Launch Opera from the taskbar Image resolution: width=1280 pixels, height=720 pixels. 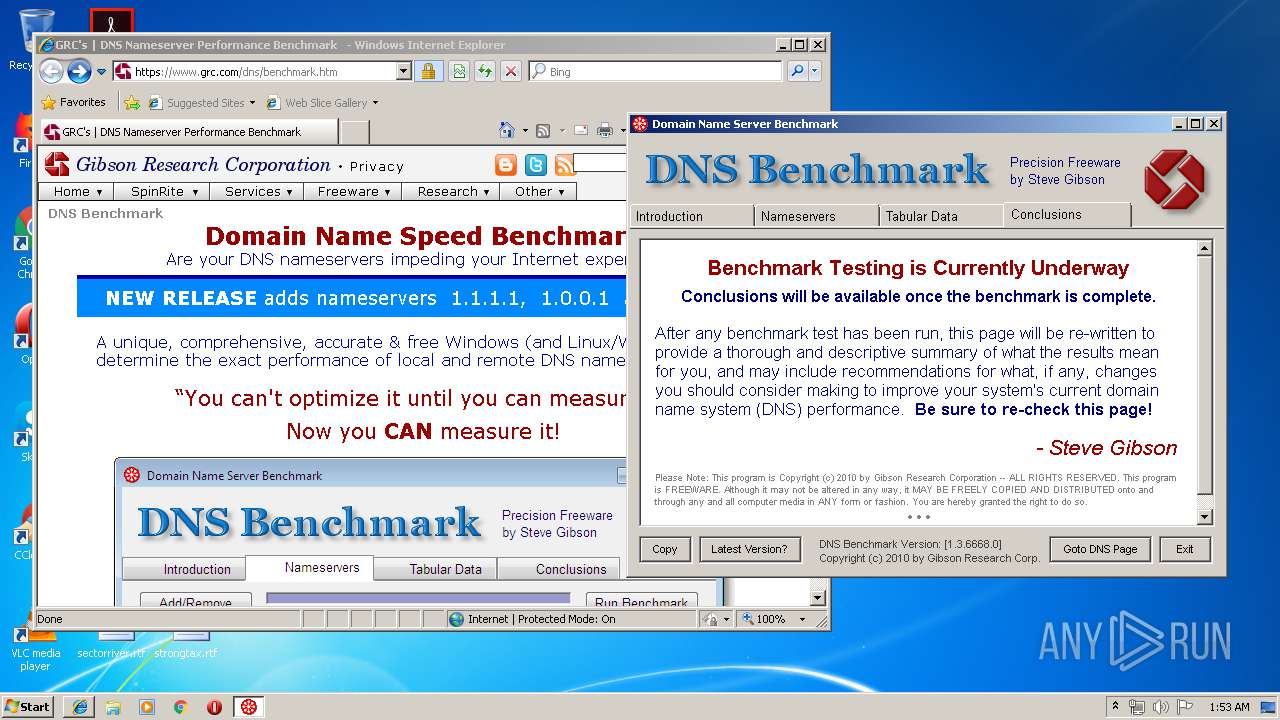pyautogui.click(x=215, y=706)
